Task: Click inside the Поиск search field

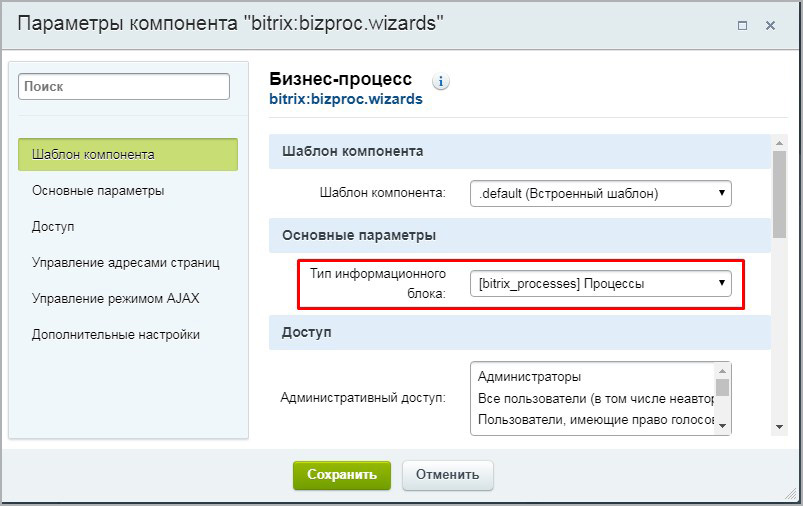Action: pos(124,87)
